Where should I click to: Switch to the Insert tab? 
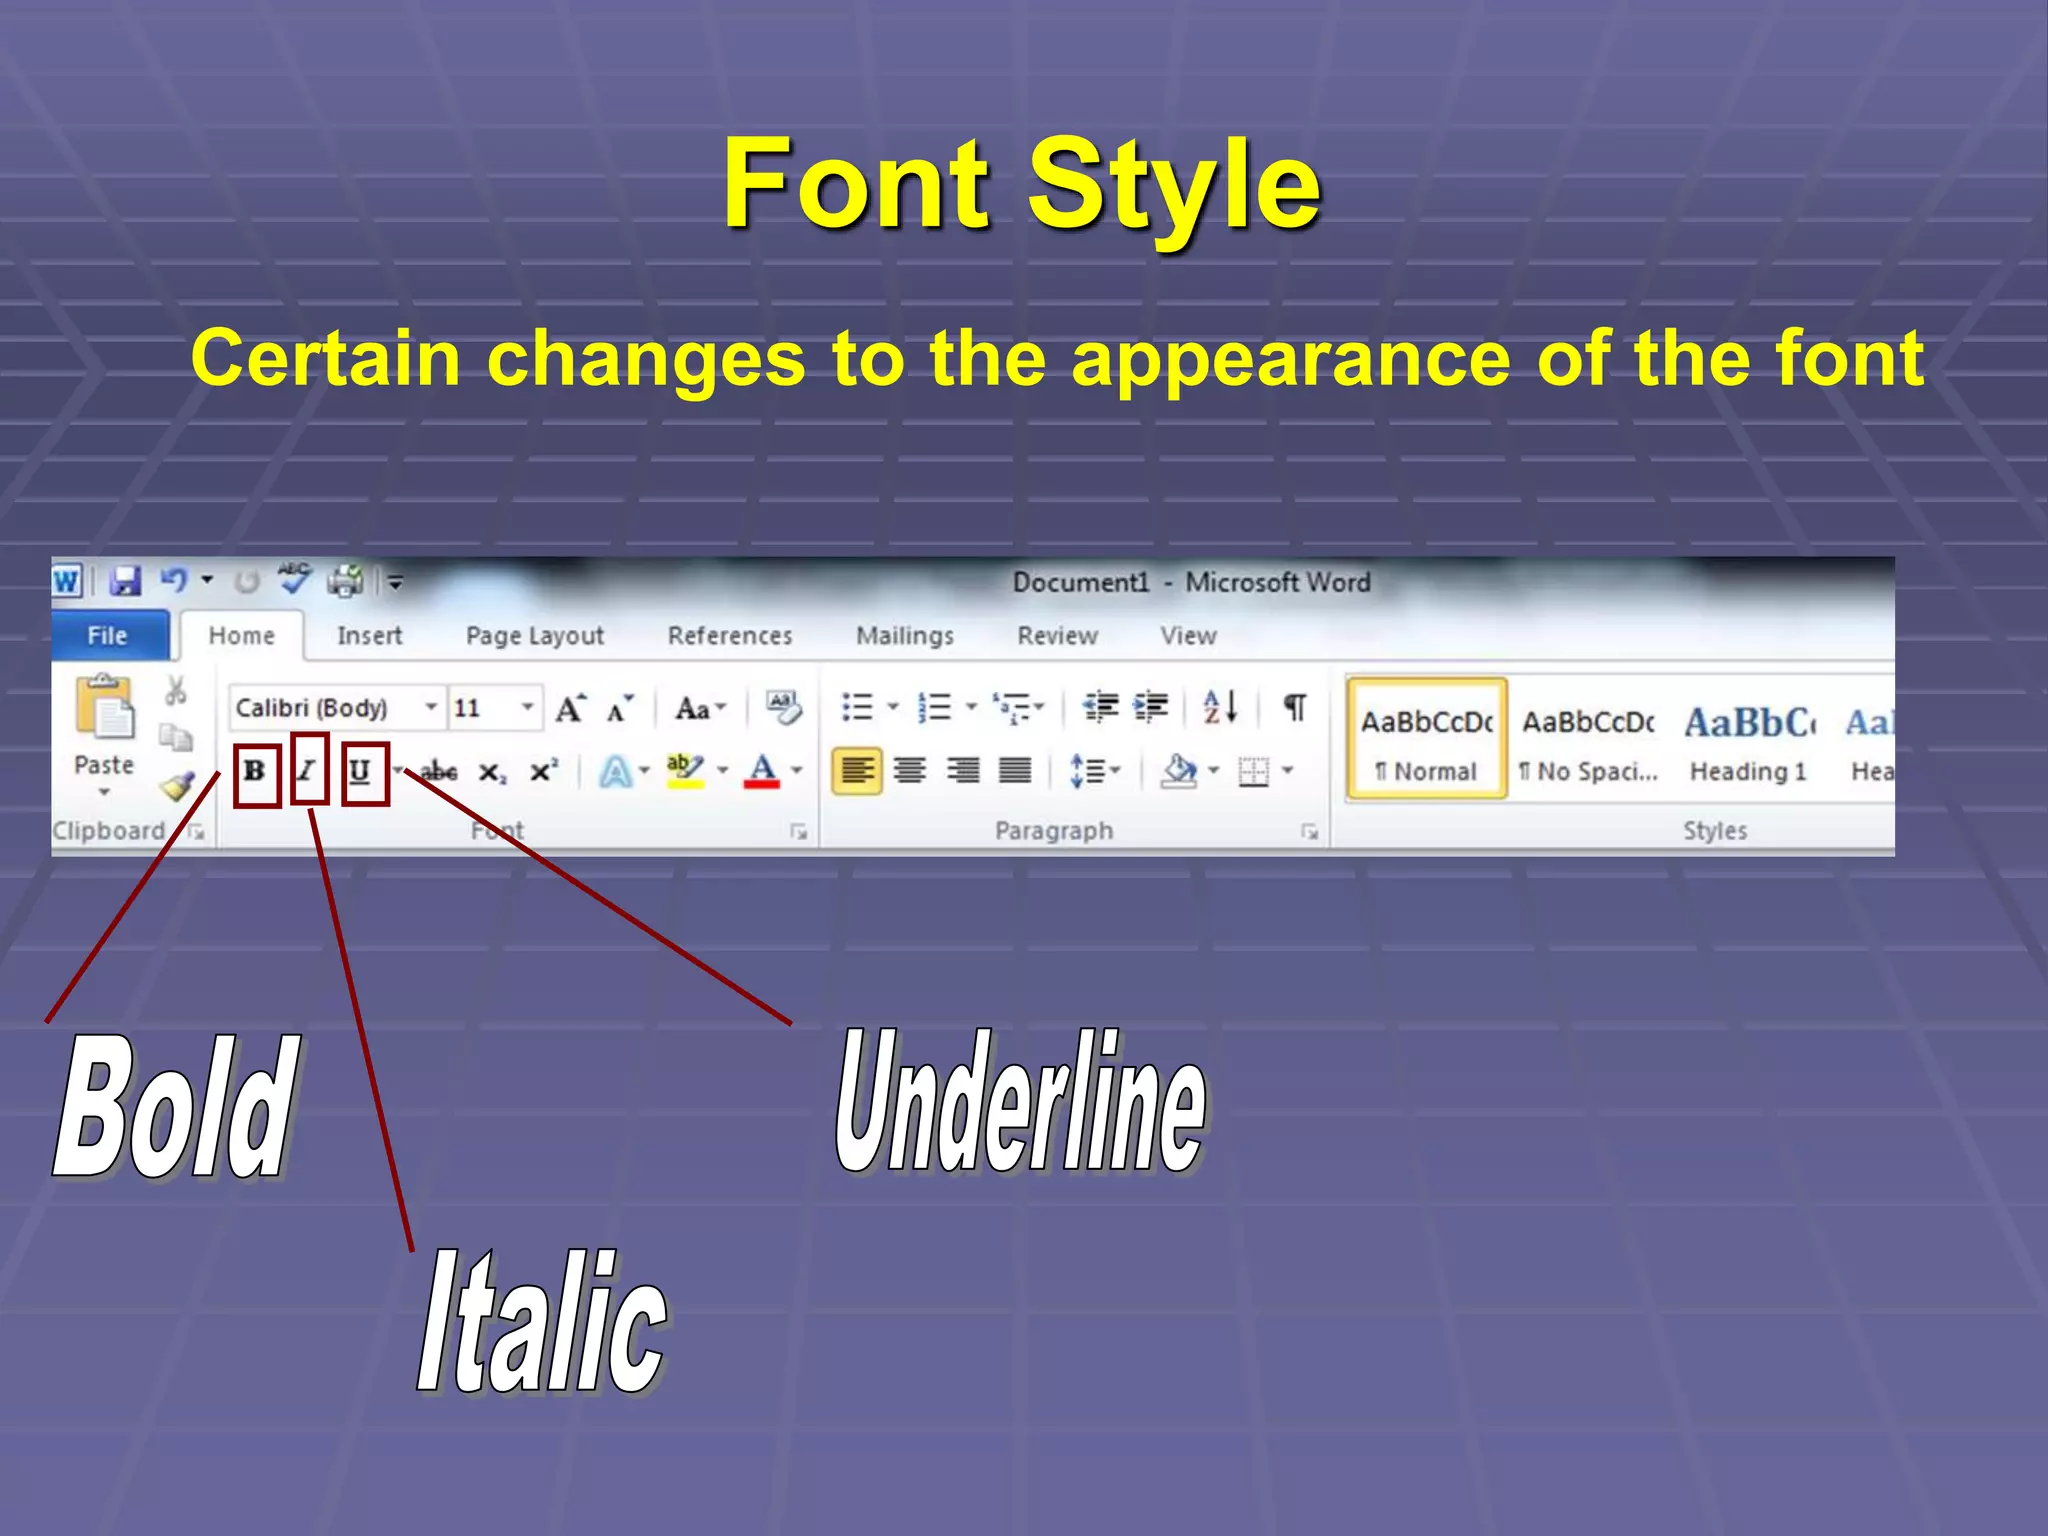tap(369, 636)
